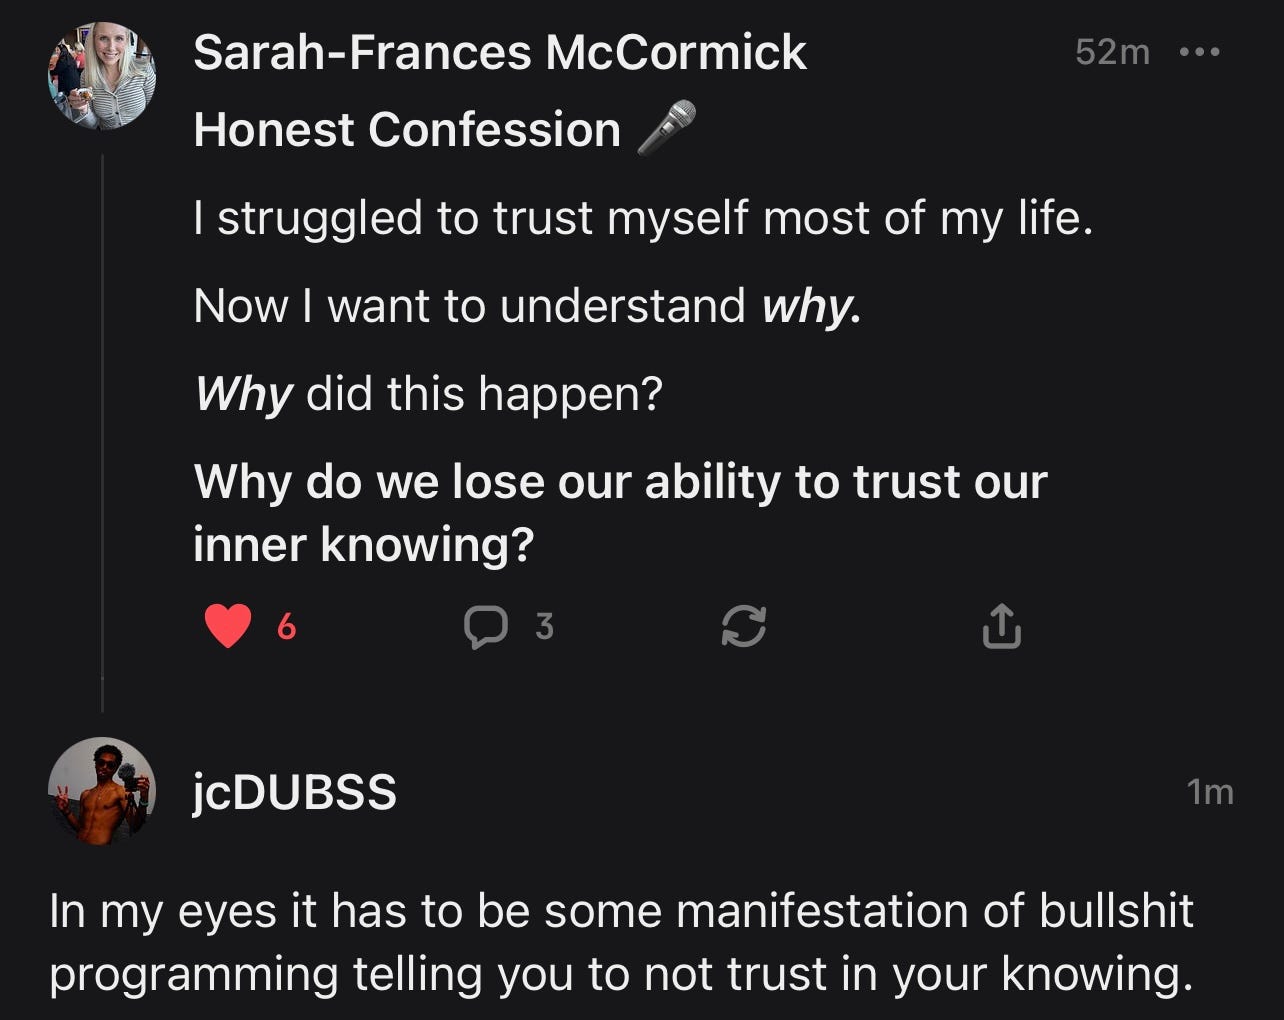The image size is (1284, 1020).
Task: View Sarah-Frances McCormick's profile picture
Action: 102,76
